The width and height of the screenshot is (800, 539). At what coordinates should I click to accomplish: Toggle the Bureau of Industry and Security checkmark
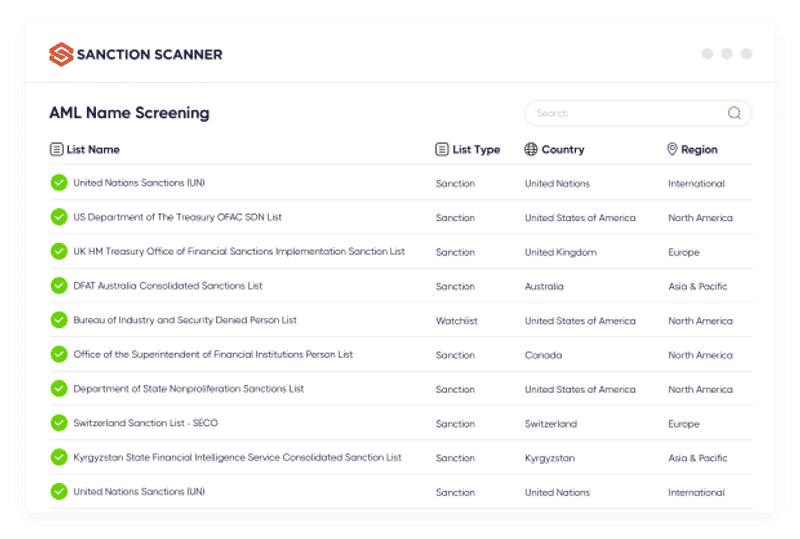59,320
